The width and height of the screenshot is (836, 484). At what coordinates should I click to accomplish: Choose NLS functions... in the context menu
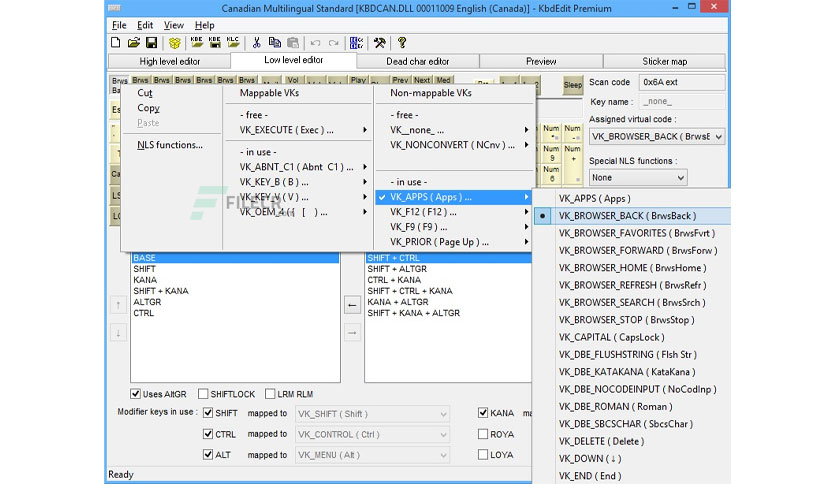[171, 145]
